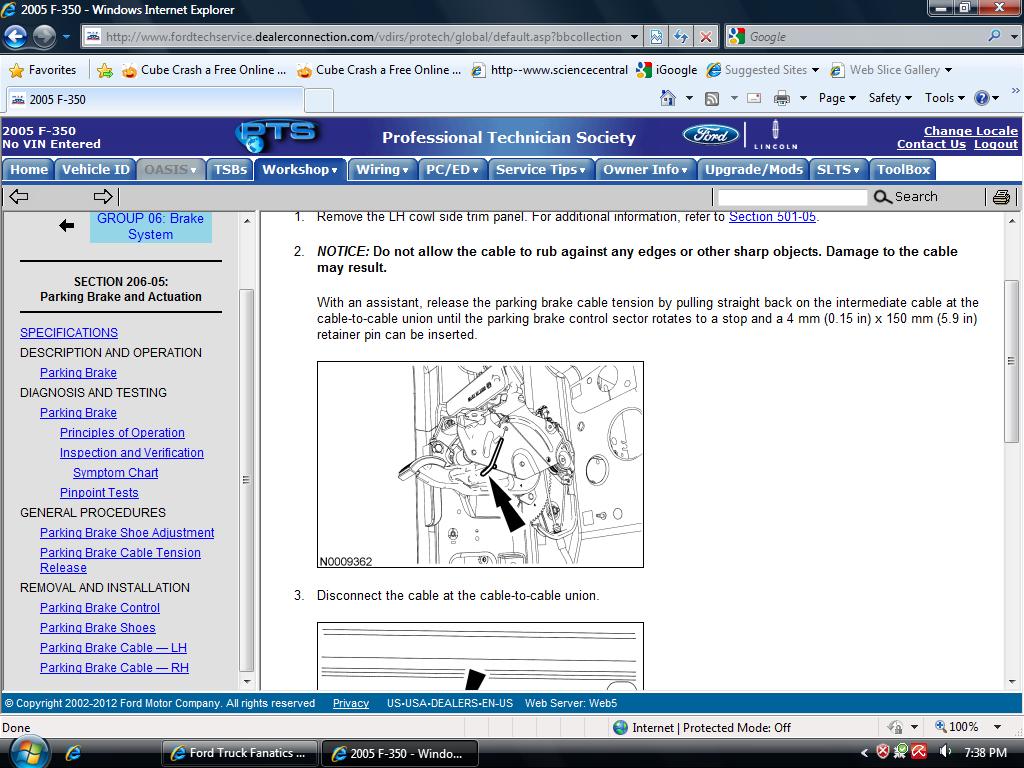Open the Workshop menu tab
1024x768 pixels.
pyautogui.click(x=300, y=170)
